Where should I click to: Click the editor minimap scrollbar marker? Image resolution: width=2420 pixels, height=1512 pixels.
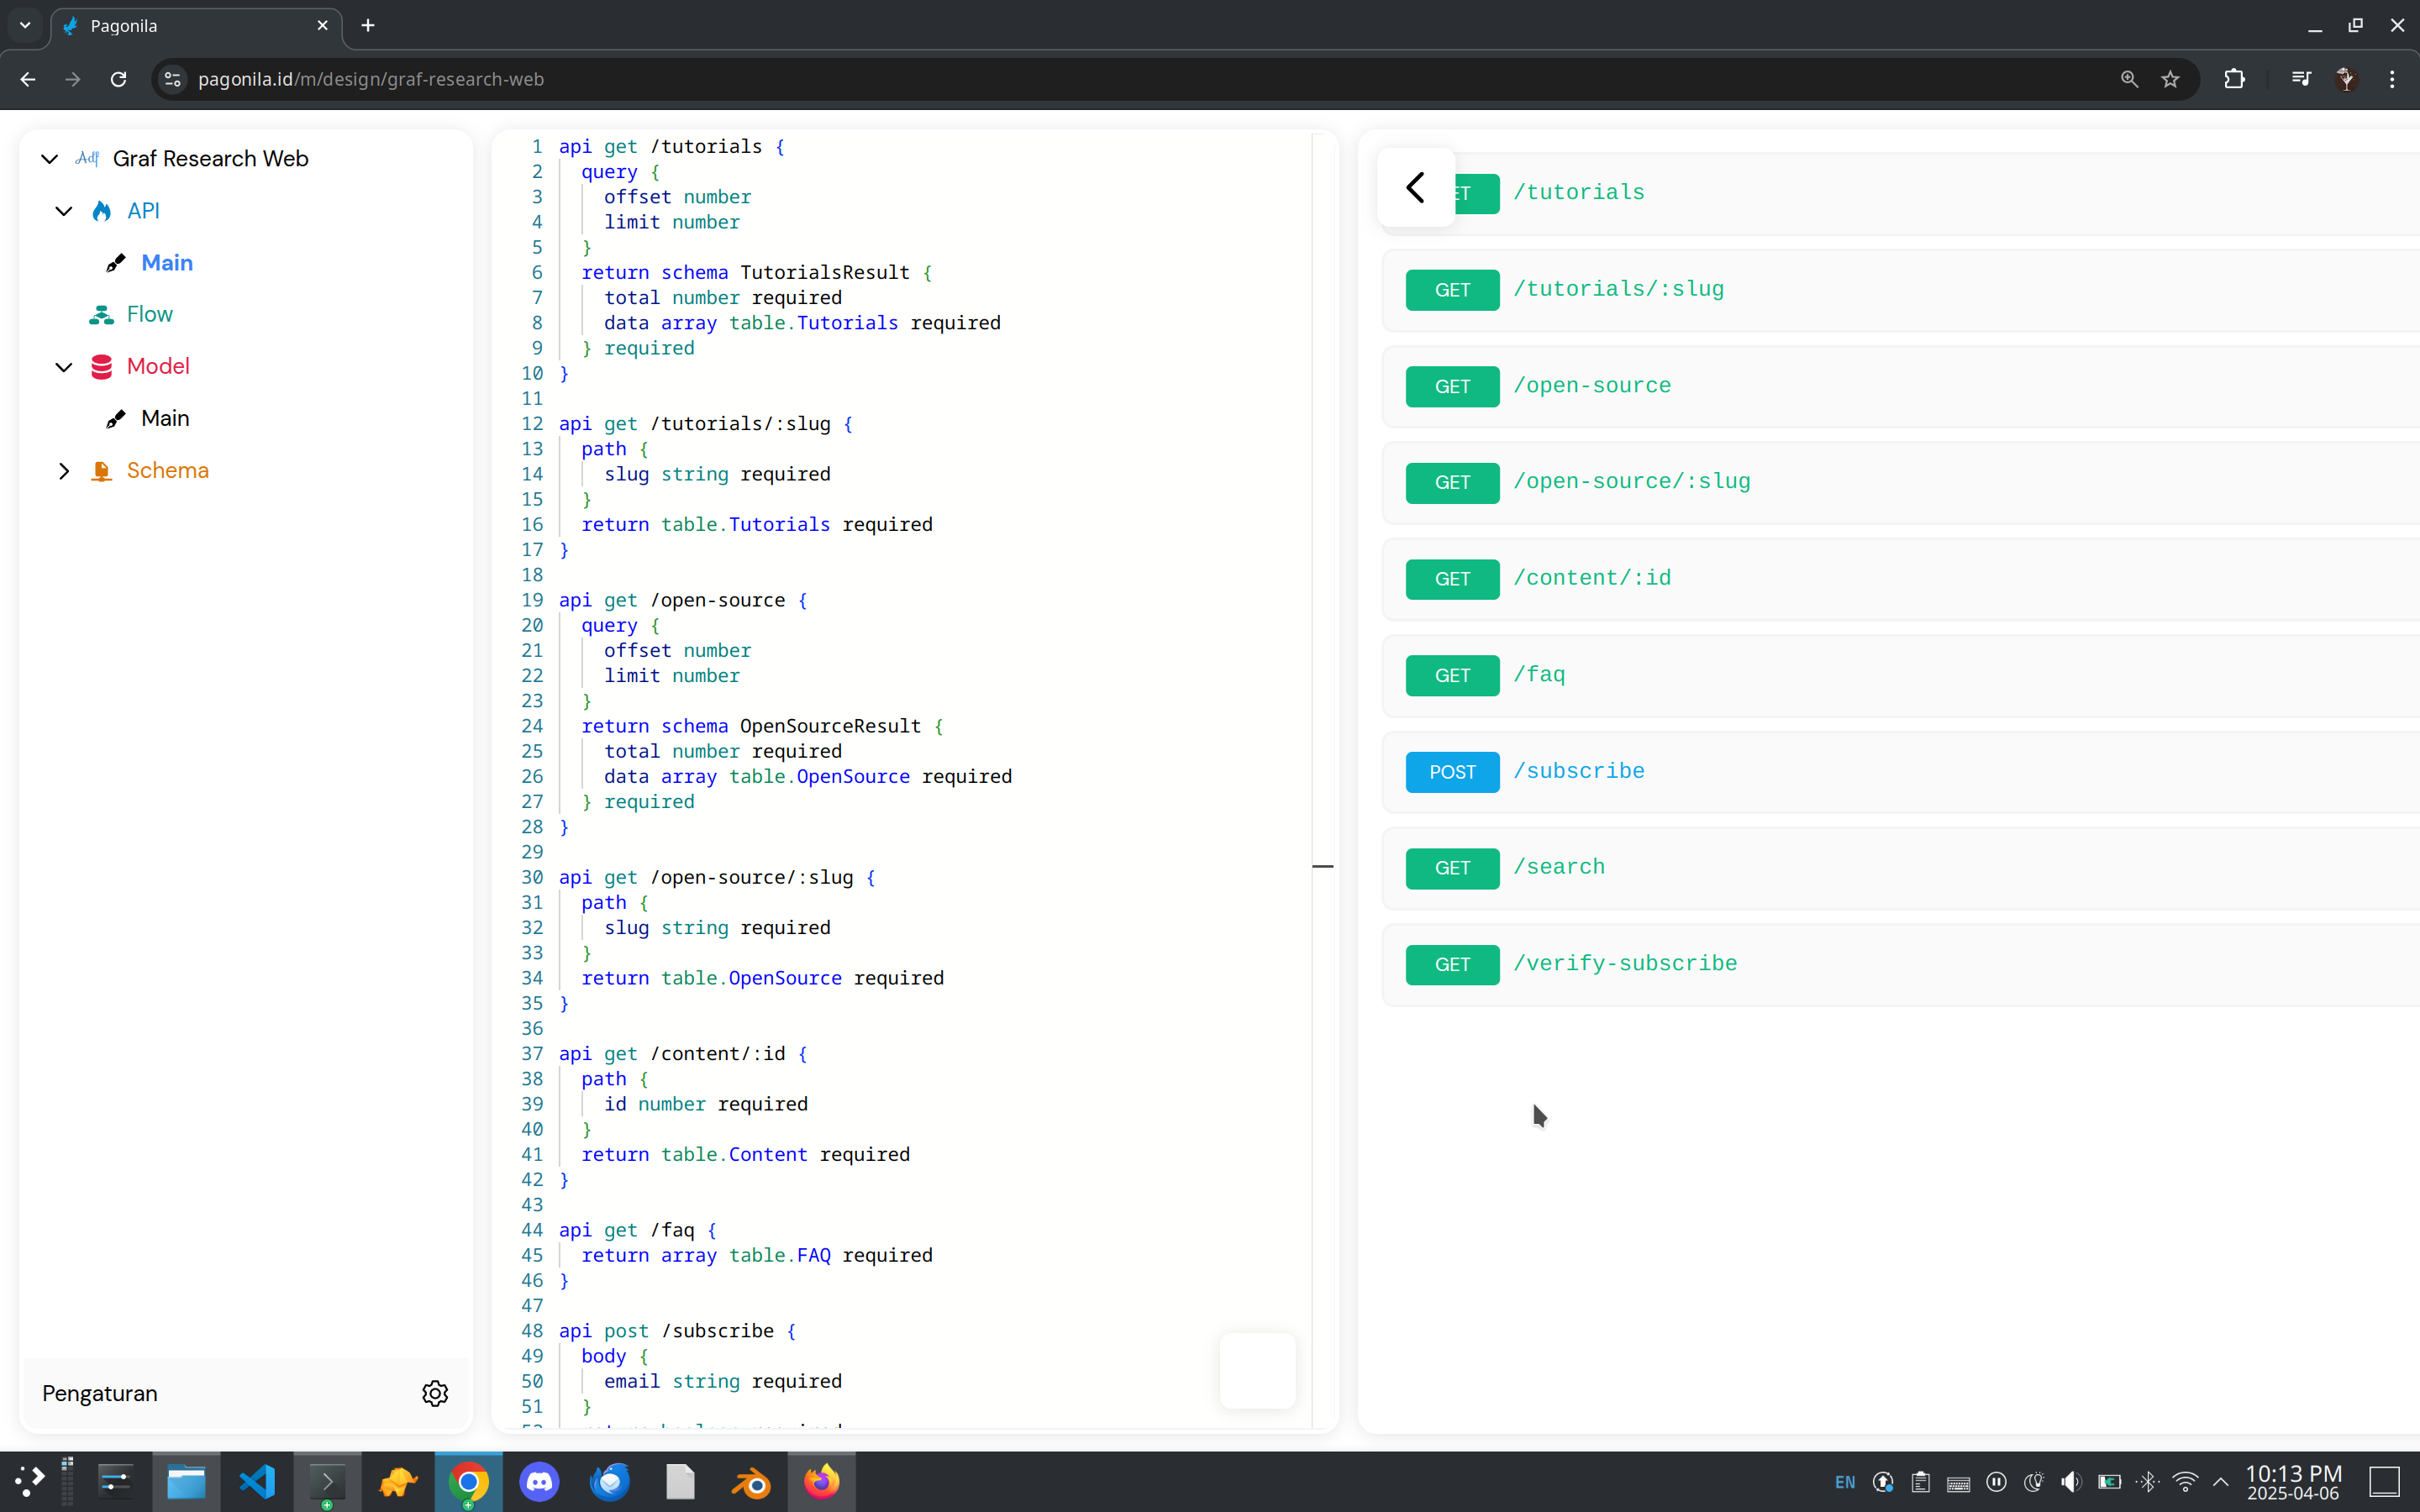click(x=1322, y=866)
